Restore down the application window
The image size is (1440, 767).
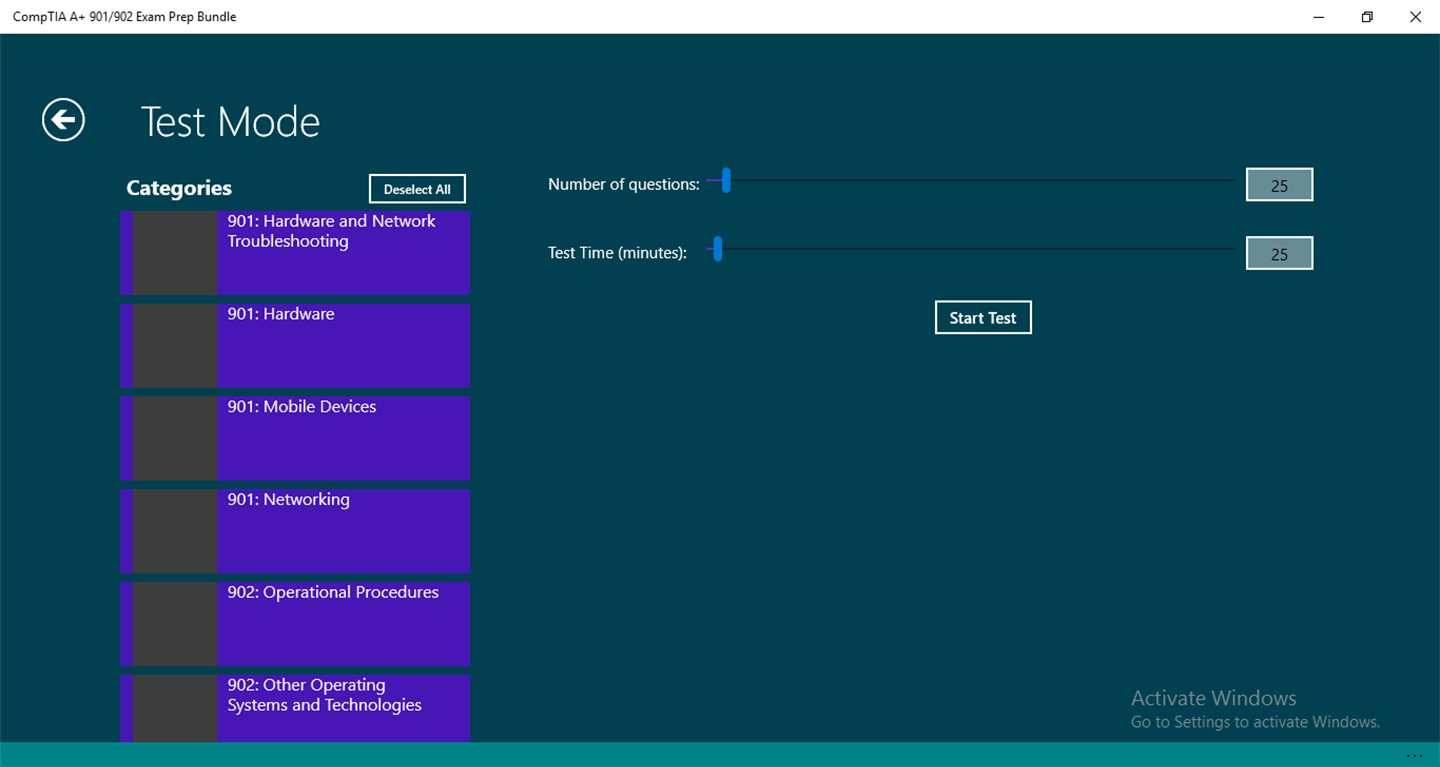(x=1367, y=17)
